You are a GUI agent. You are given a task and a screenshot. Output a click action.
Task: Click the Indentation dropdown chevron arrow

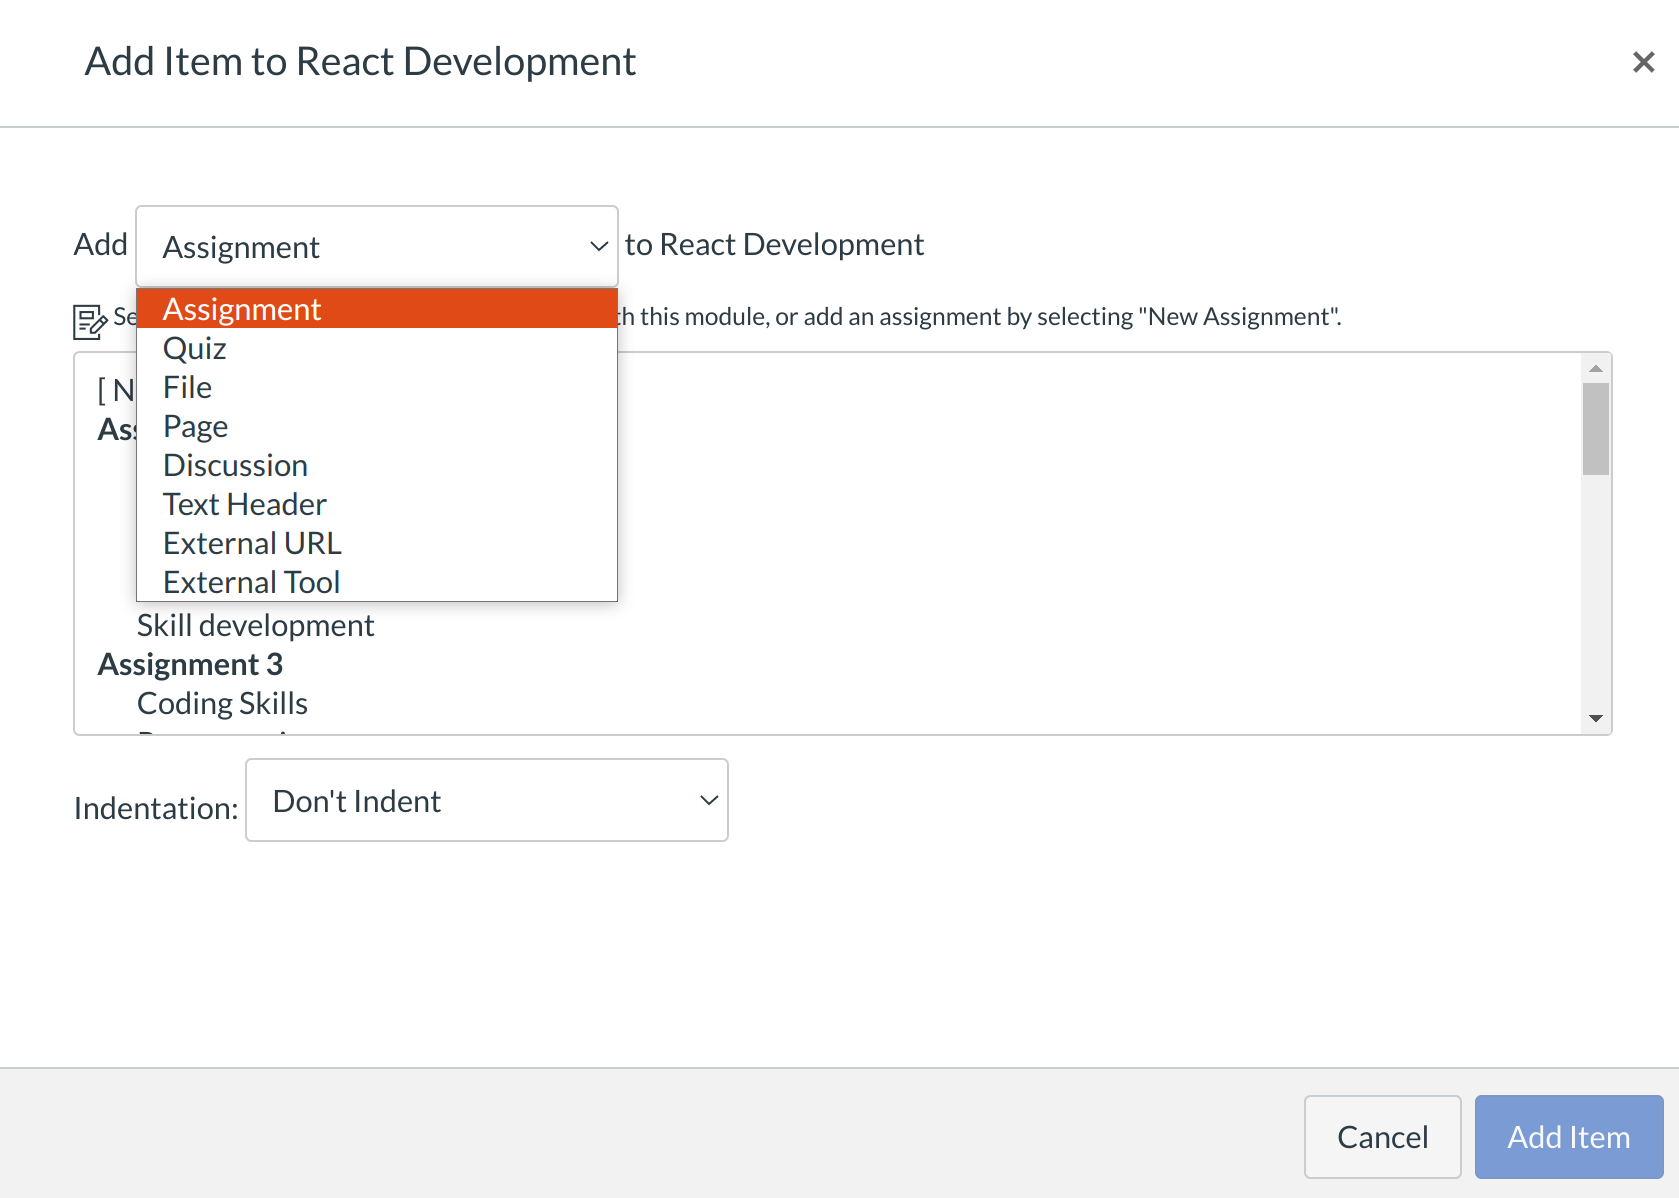709,800
